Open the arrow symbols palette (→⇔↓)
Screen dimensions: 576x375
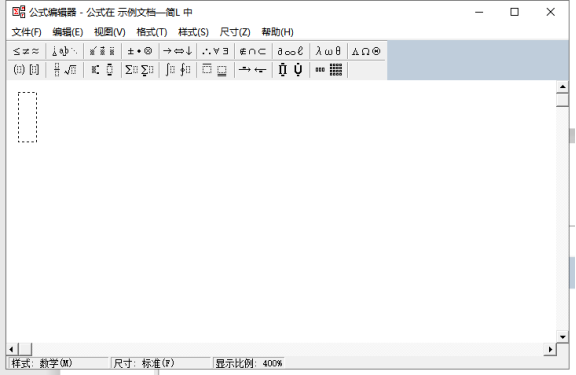click(177, 51)
